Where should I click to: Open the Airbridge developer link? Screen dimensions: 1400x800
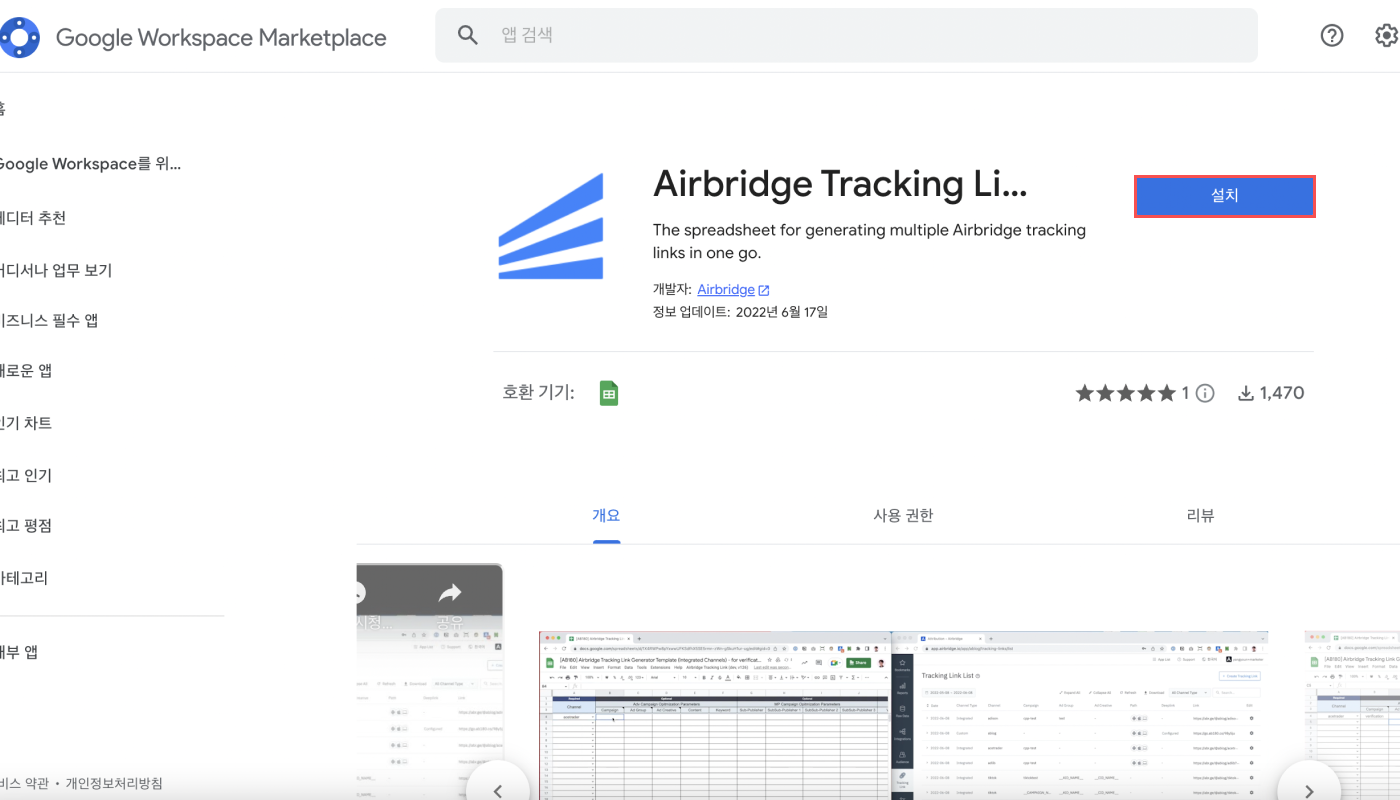pyautogui.click(x=726, y=289)
